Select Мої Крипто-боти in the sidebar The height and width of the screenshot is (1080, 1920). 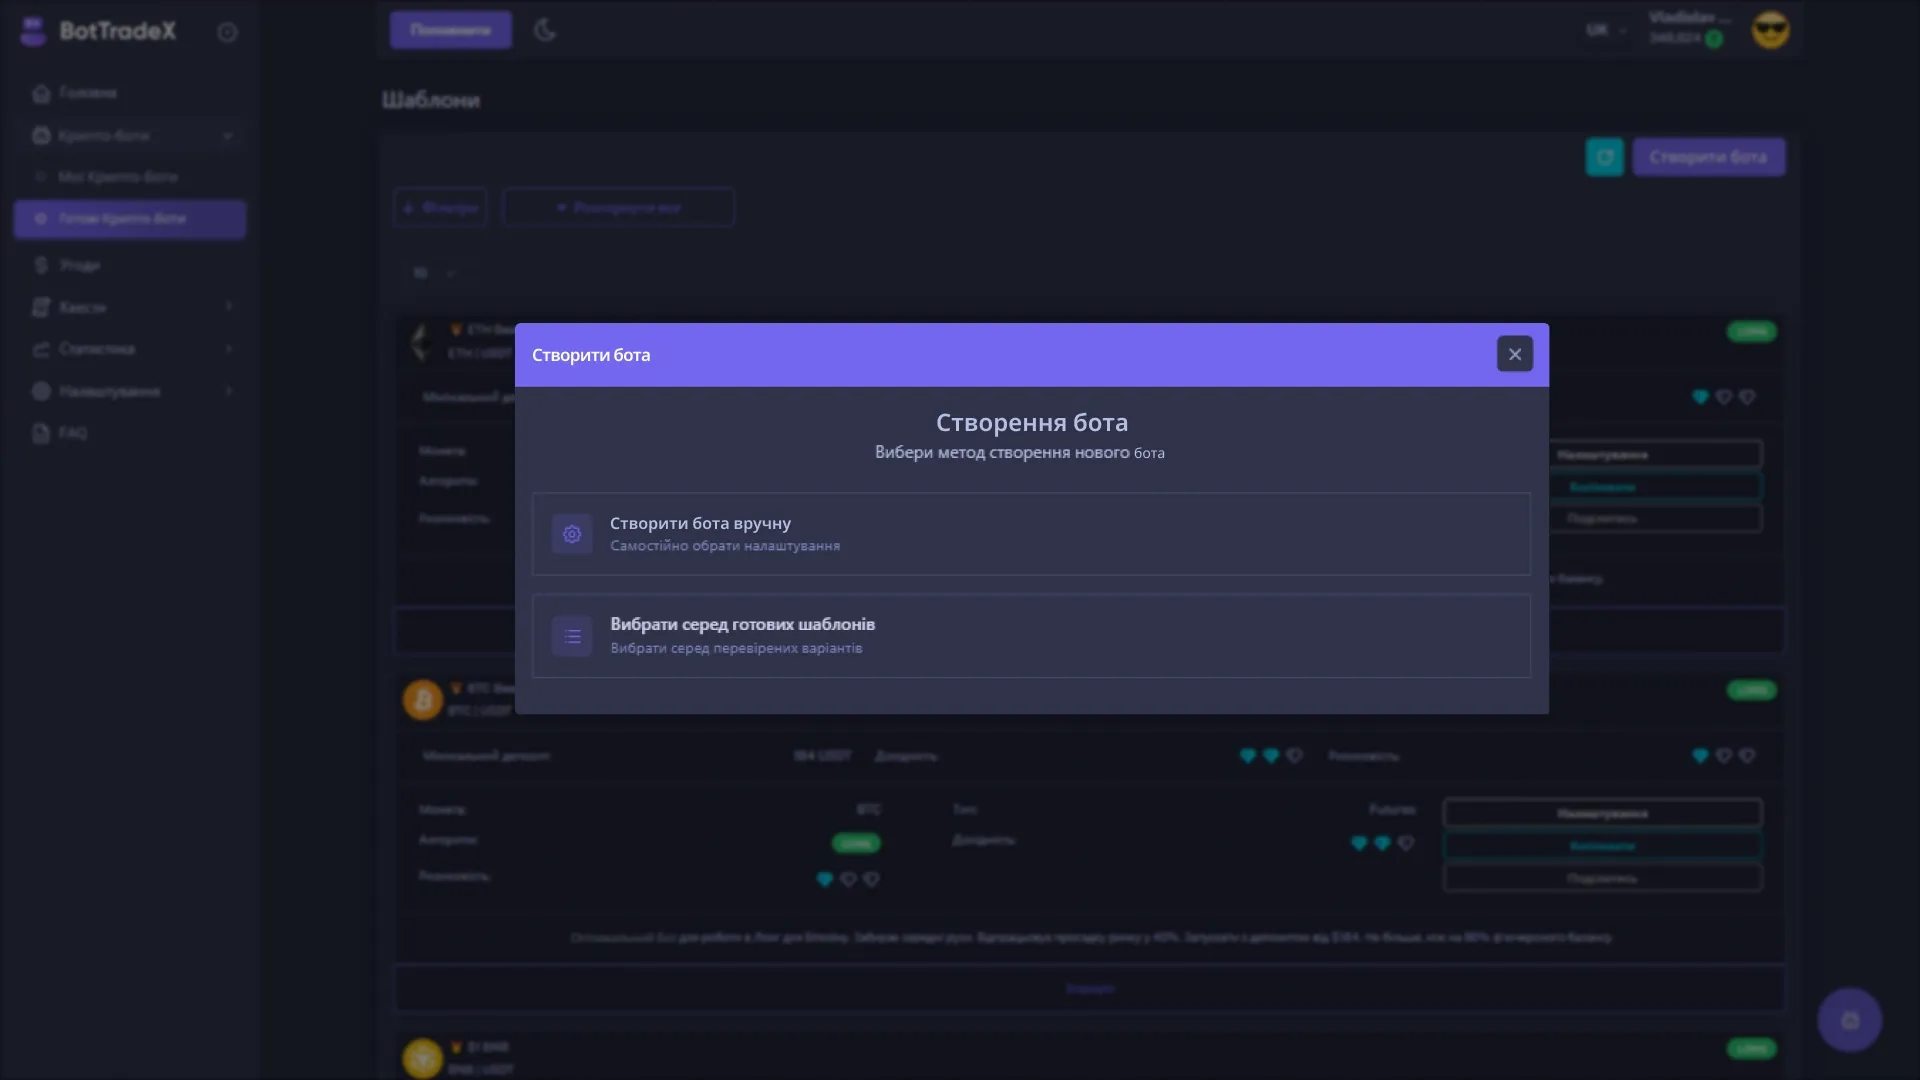(x=117, y=176)
